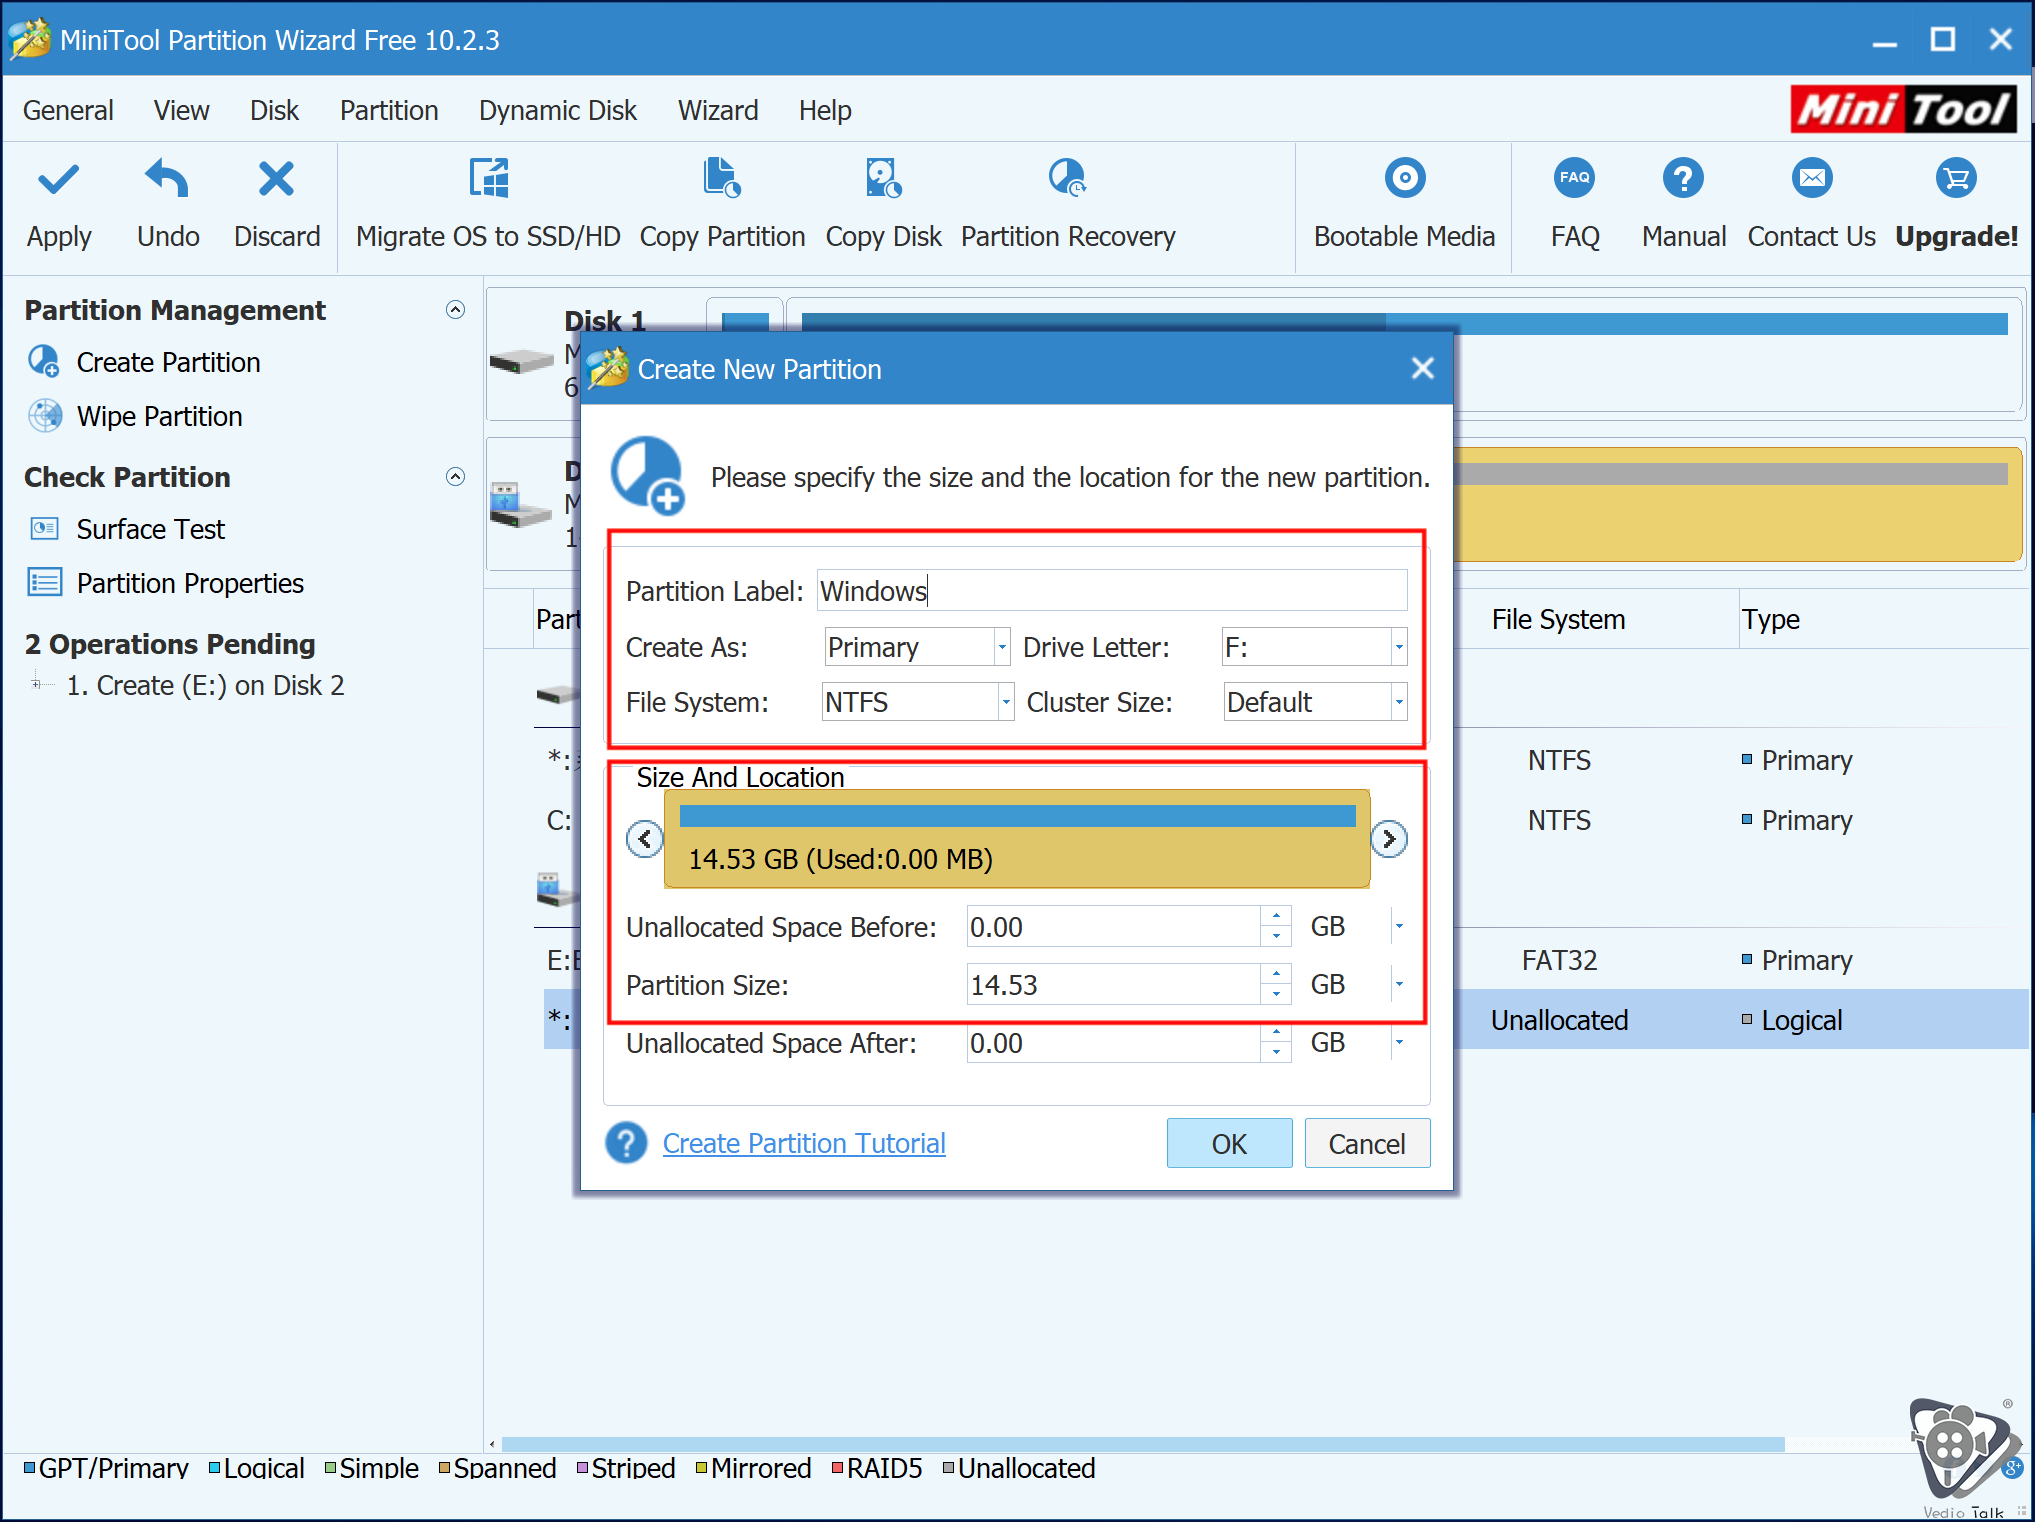Open the Partition menu
The image size is (2035, 1522).
click(389, 110)
